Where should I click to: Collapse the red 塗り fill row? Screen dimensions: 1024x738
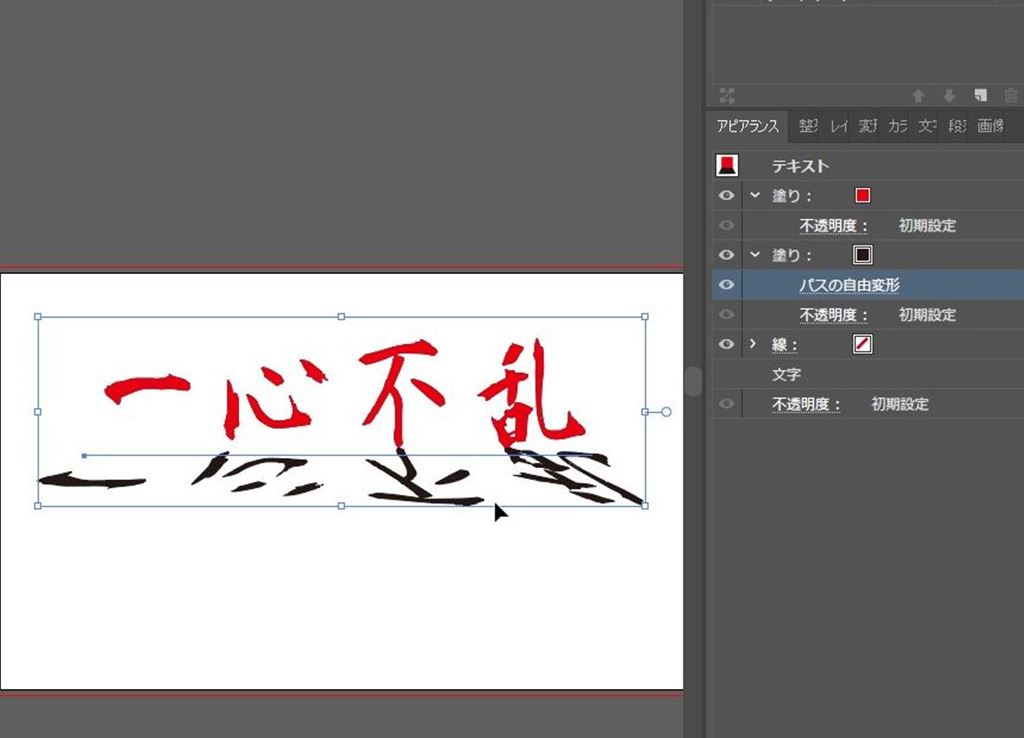755,196
